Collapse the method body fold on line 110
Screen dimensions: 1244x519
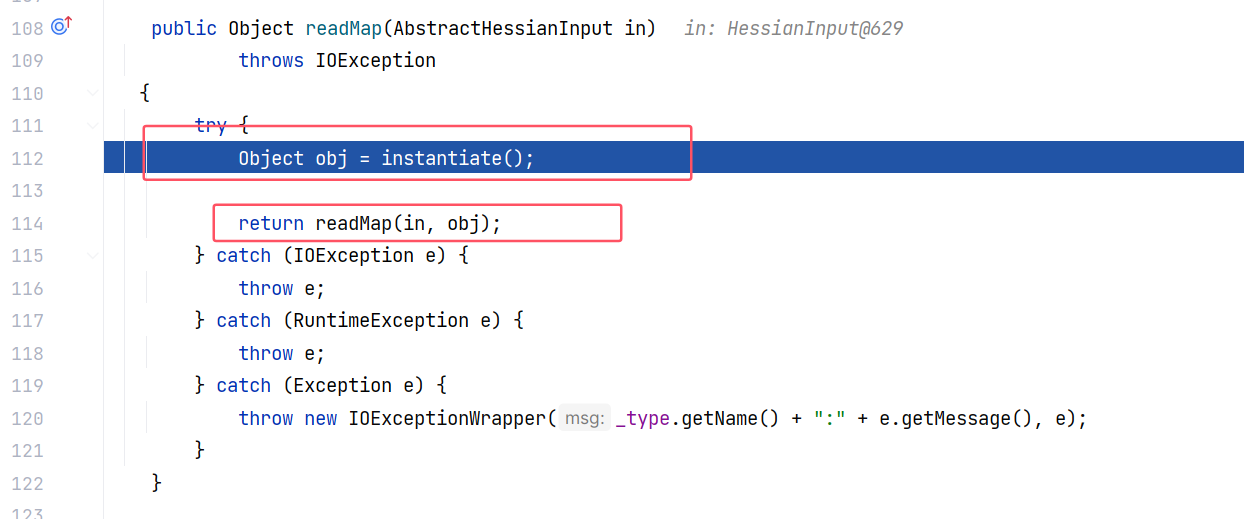point(93,93)
